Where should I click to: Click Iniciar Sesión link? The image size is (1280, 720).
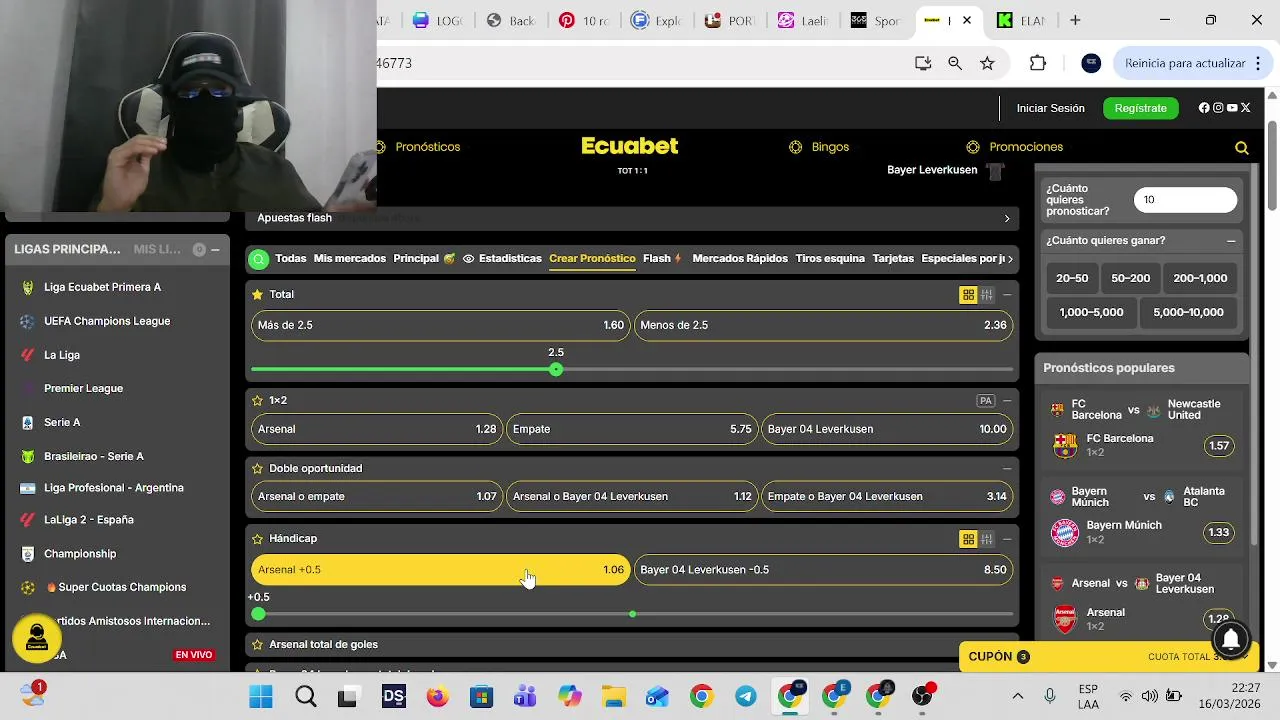(1050, 108)
